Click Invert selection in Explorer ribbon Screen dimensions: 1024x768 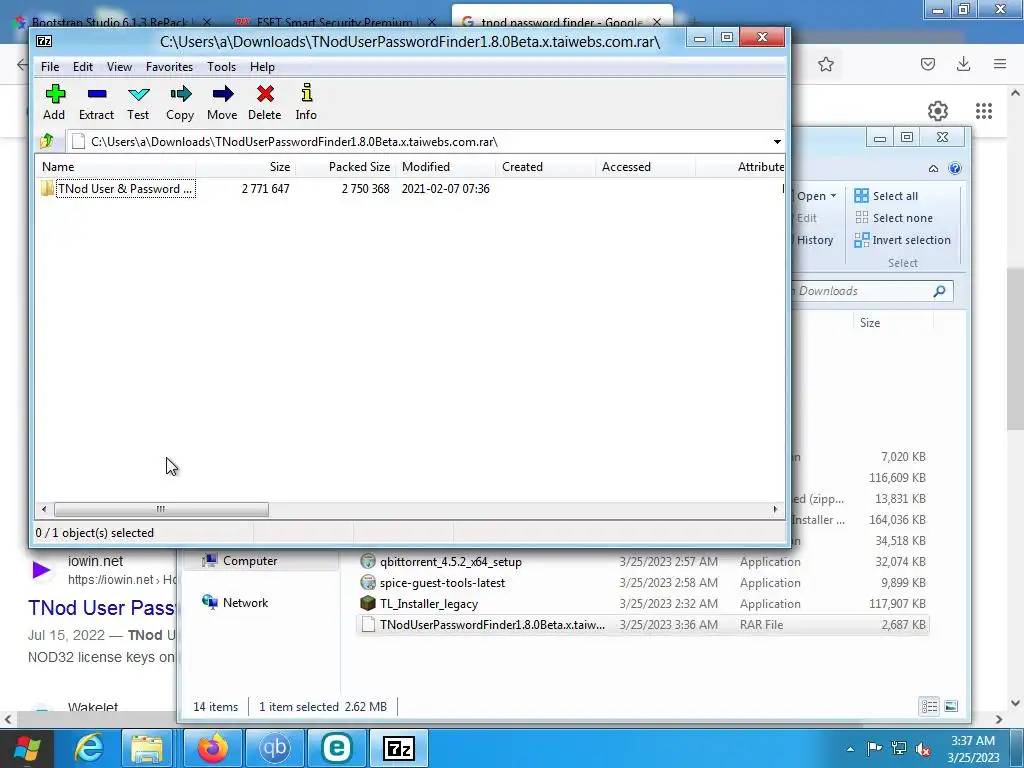(x=903, y=240)
